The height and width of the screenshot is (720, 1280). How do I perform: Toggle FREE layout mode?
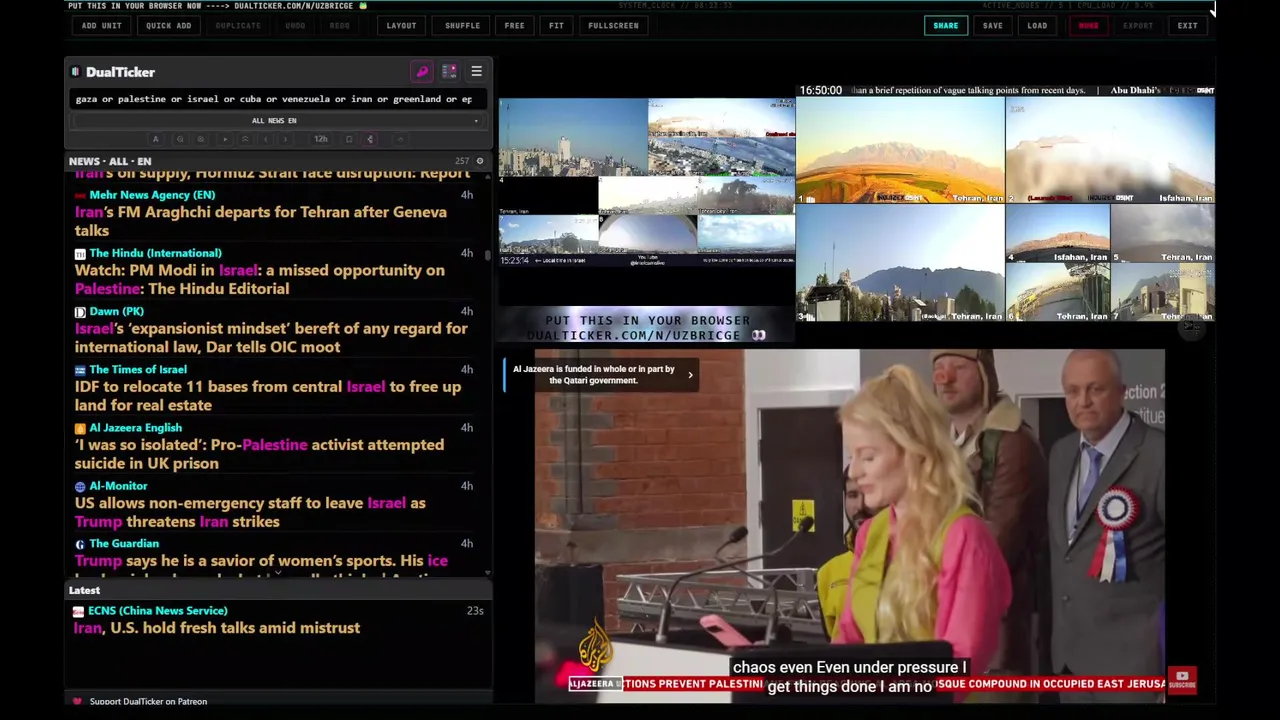click(x=514, y=26)
